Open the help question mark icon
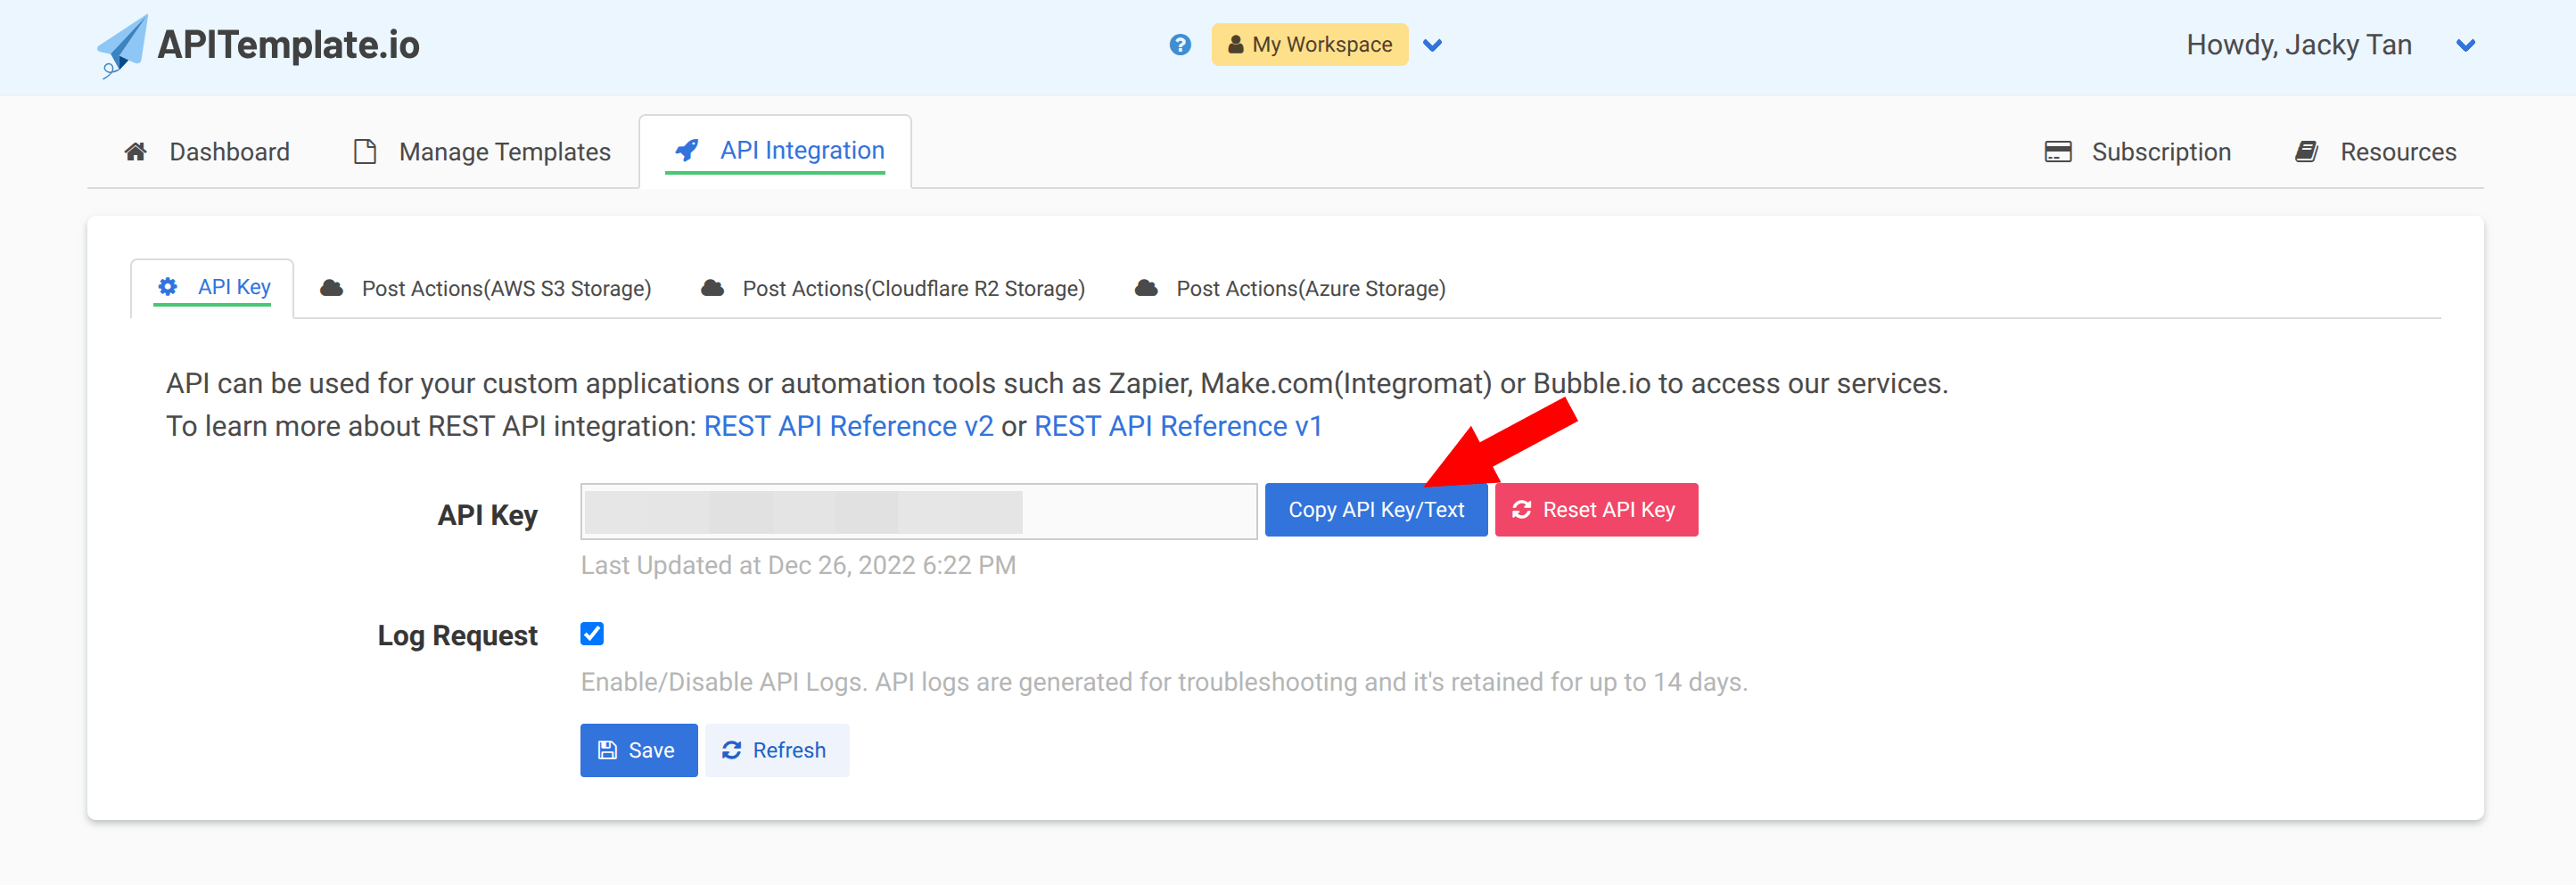2576x885 pixels. 1180,44
